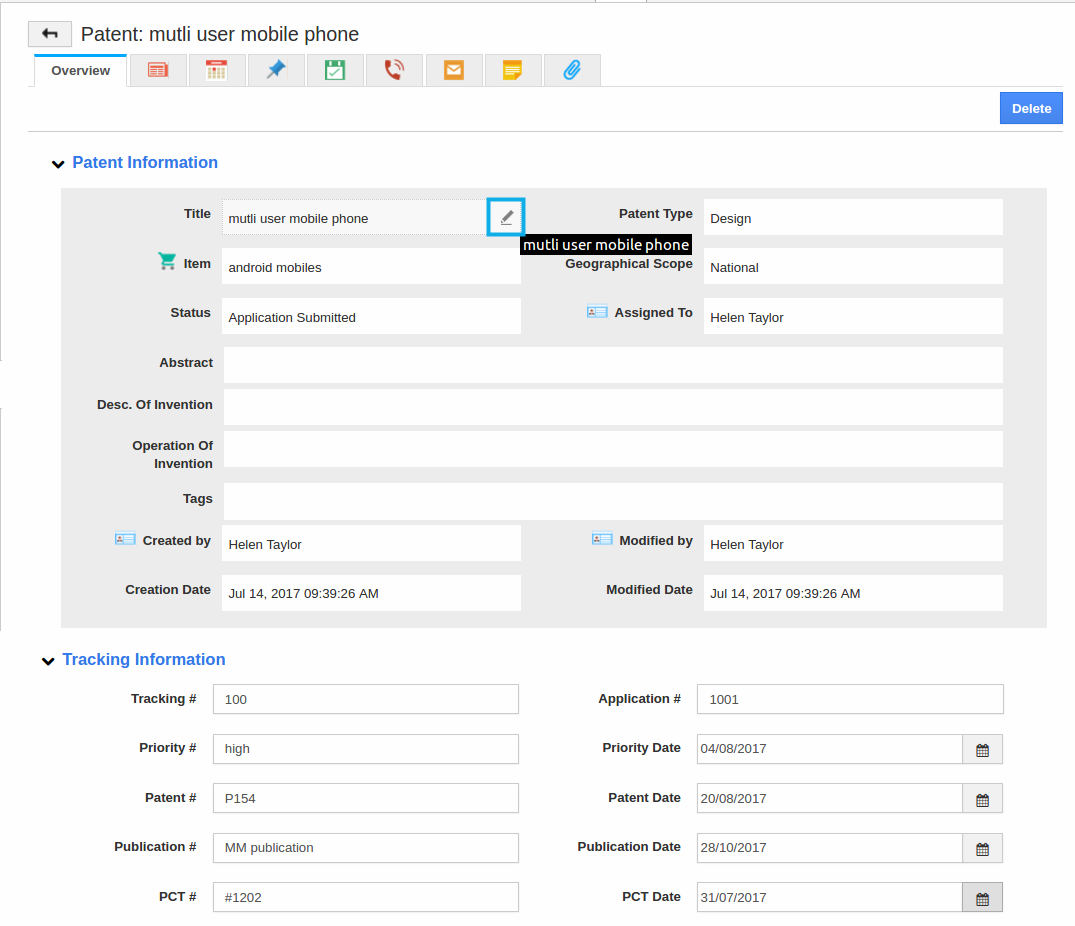Open the Priority Date calendar picker

pos(982,749)
